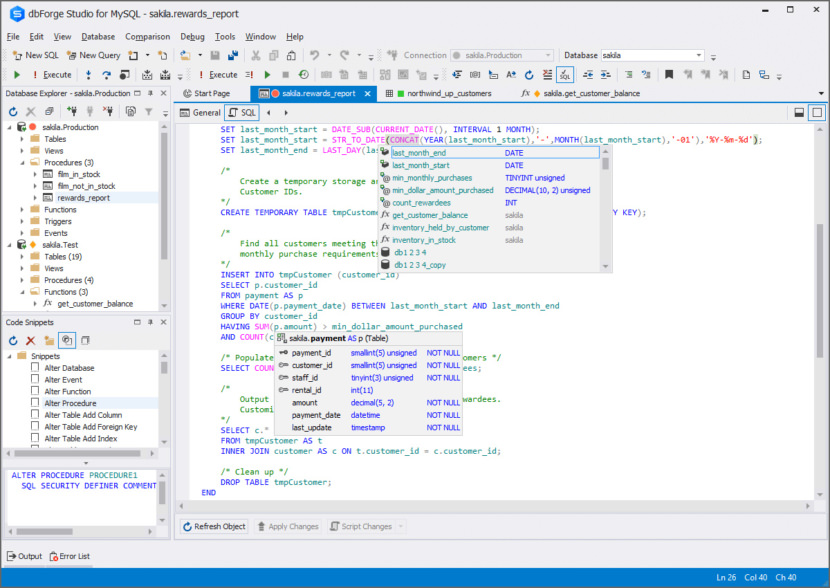Image resolution: width=830 pixels, height=588 pixels.
Task: Execute the rewards_report script
Action: pos(16,74)
